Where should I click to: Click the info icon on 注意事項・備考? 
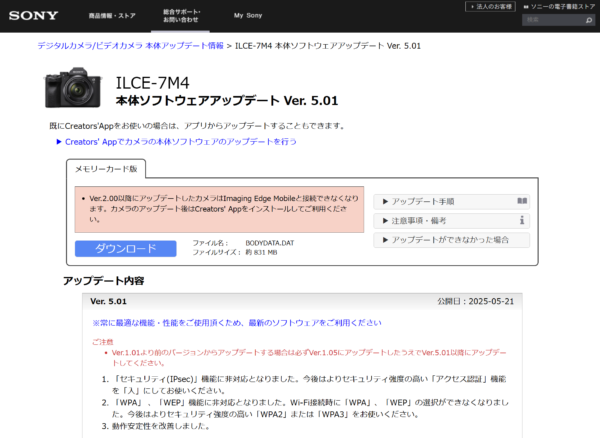[522, 220]
